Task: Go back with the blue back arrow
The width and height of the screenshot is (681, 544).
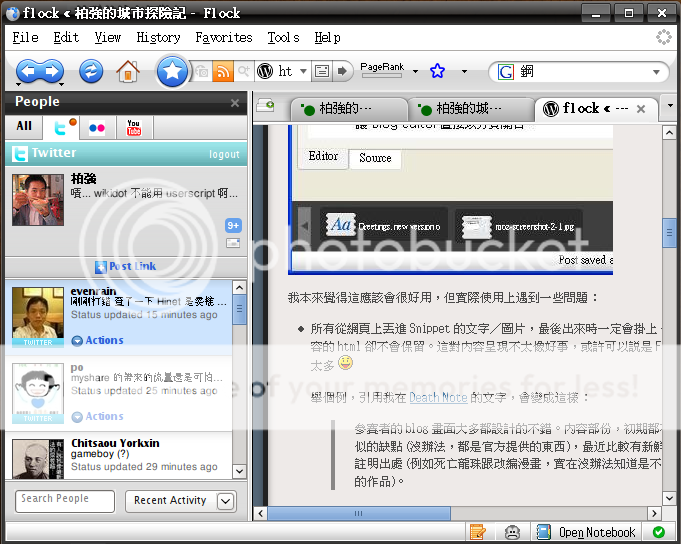Action: [x=29, y=71]
